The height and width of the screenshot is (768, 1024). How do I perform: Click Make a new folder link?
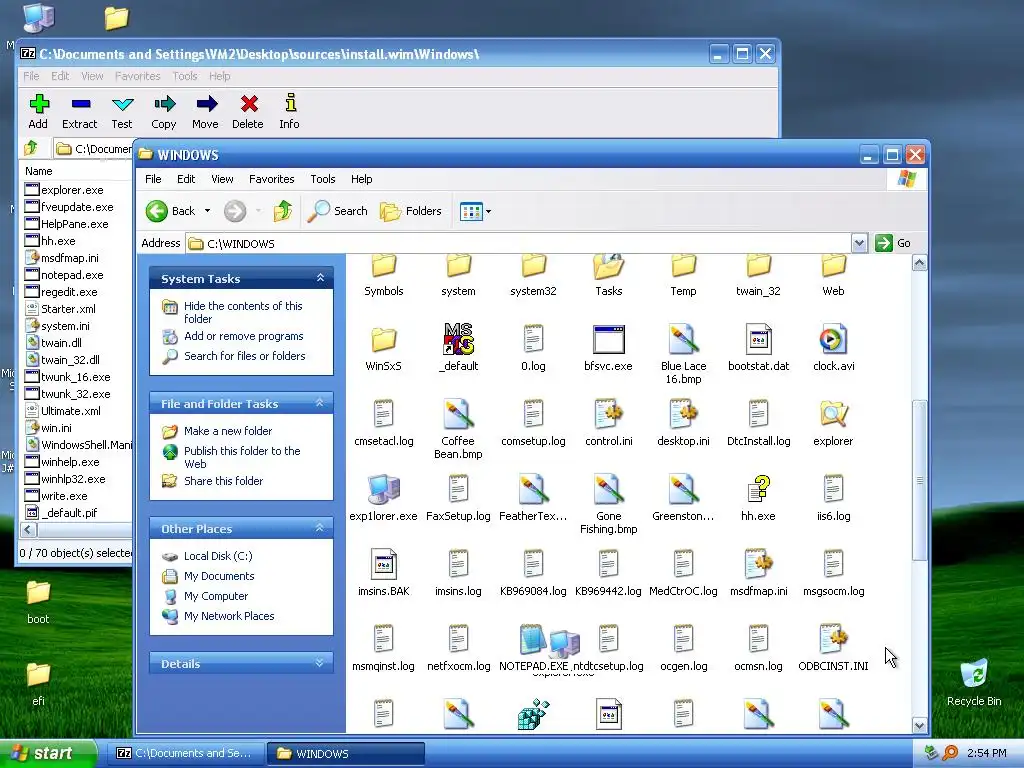coord(228,431)
